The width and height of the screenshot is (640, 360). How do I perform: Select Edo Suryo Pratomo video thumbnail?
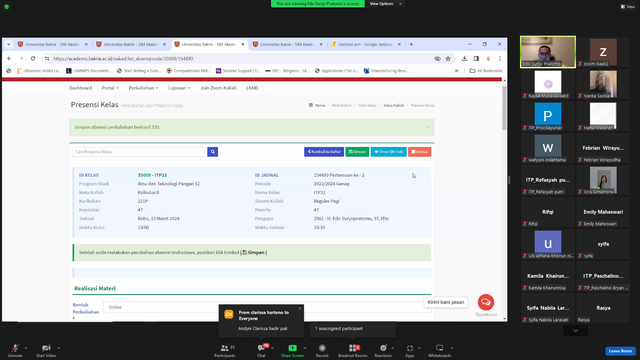548,52
